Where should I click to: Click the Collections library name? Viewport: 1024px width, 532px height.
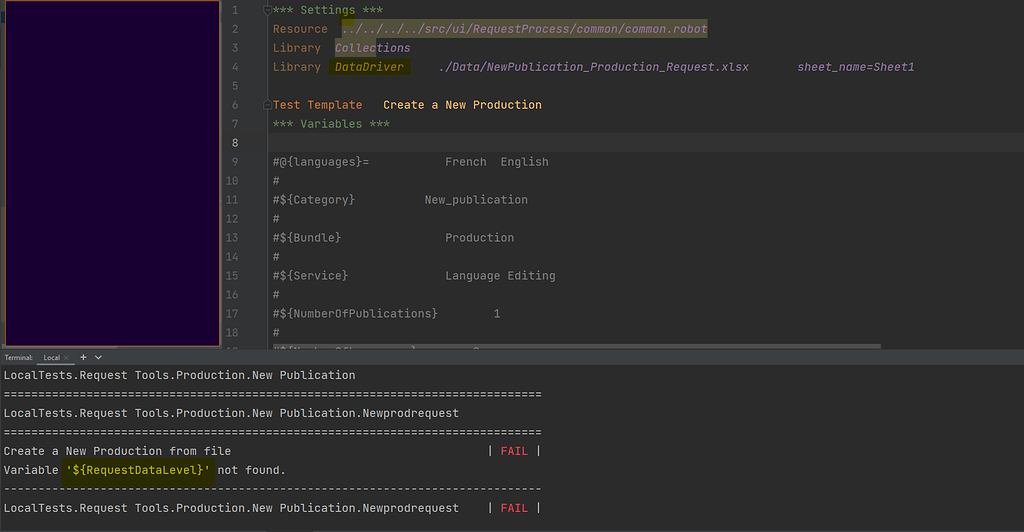point(372,48)
